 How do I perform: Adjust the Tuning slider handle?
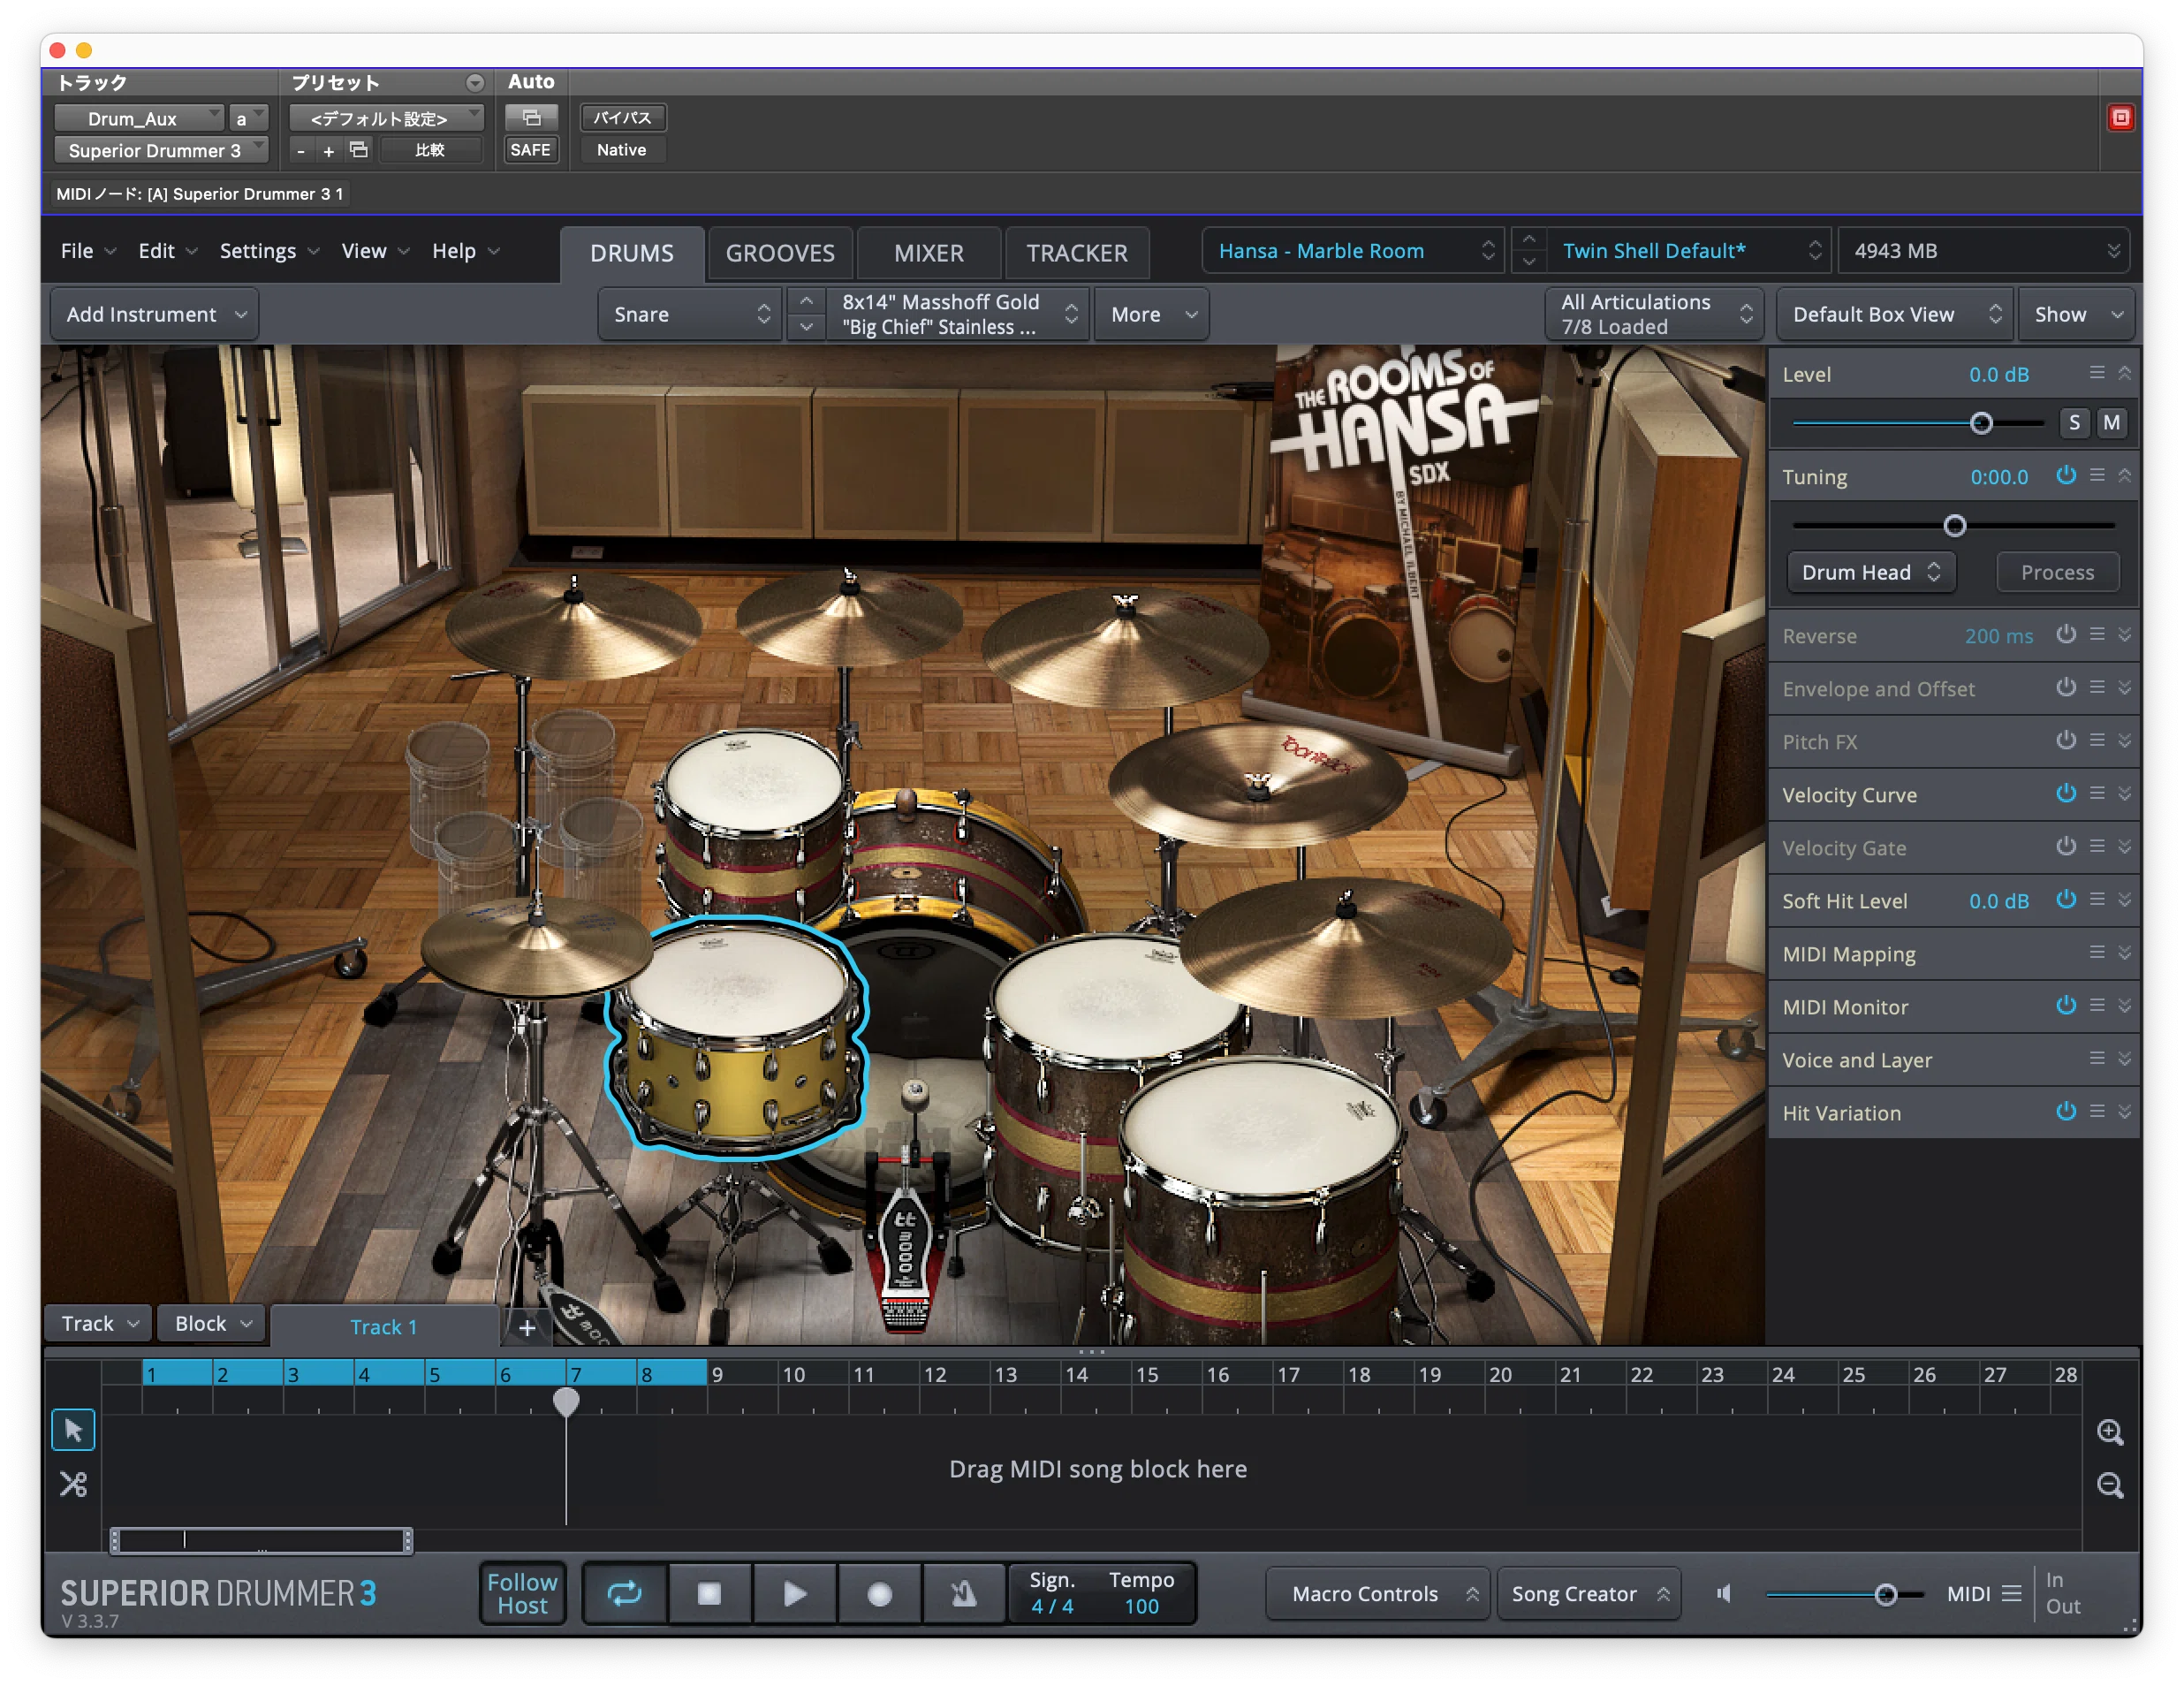[1954, 525]
